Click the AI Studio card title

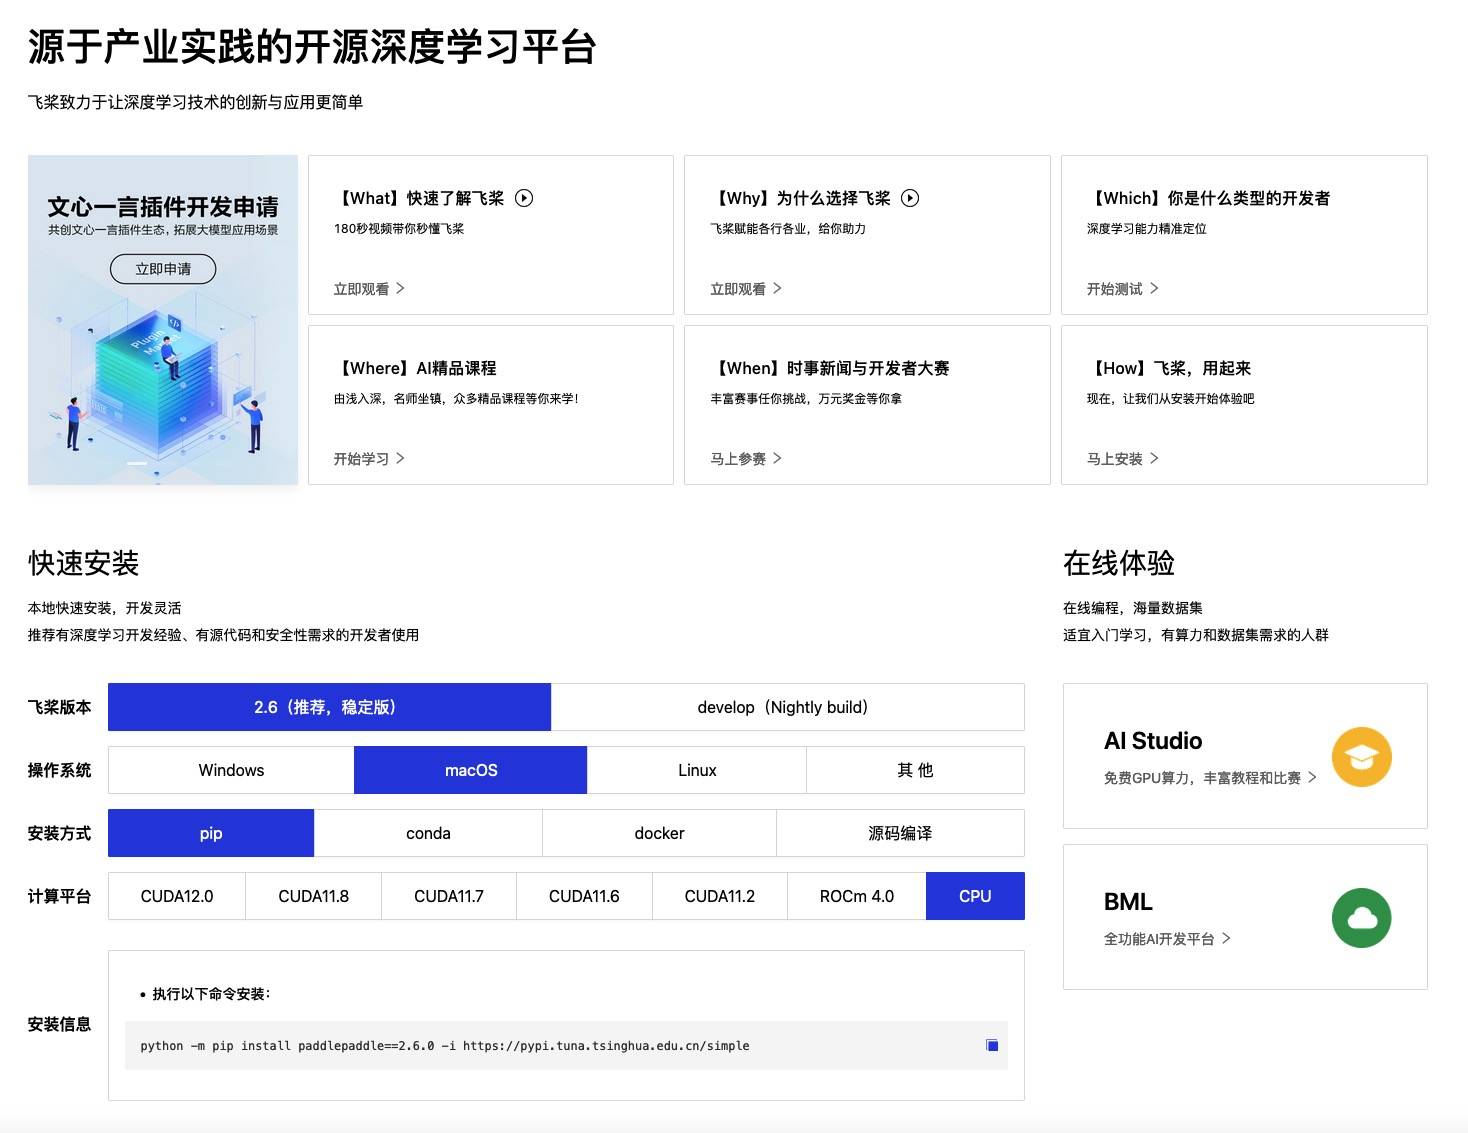[1153, 741]
